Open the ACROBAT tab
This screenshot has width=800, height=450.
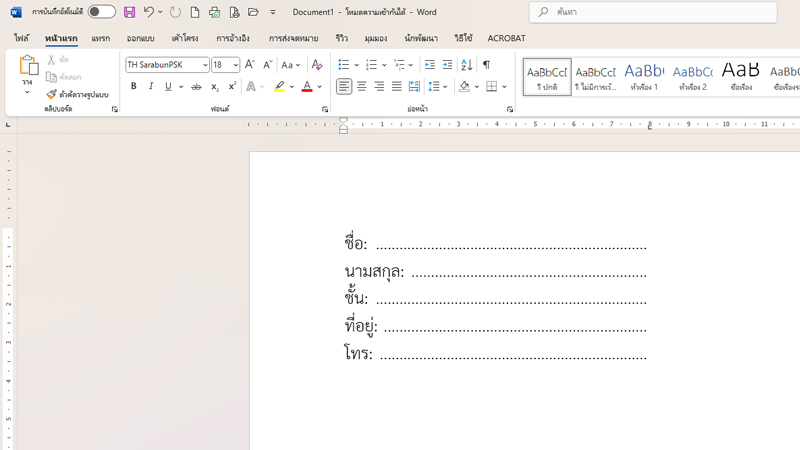(506, 38)
